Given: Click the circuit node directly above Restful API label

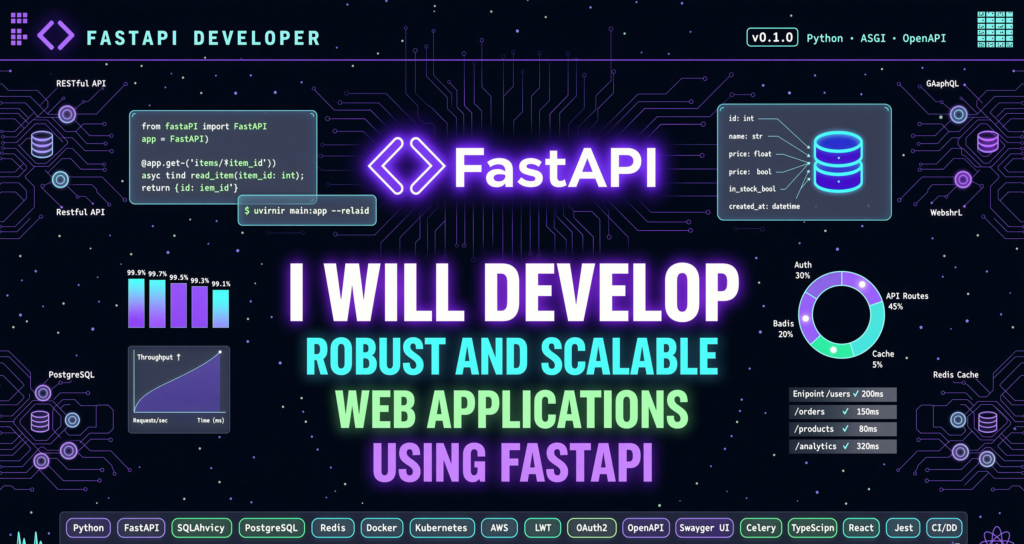Looking at the screenshot, I should (x=60, y=179).
